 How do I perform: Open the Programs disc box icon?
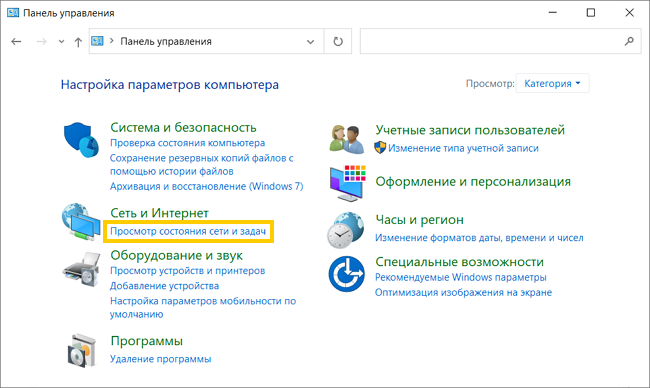(82, 351)
